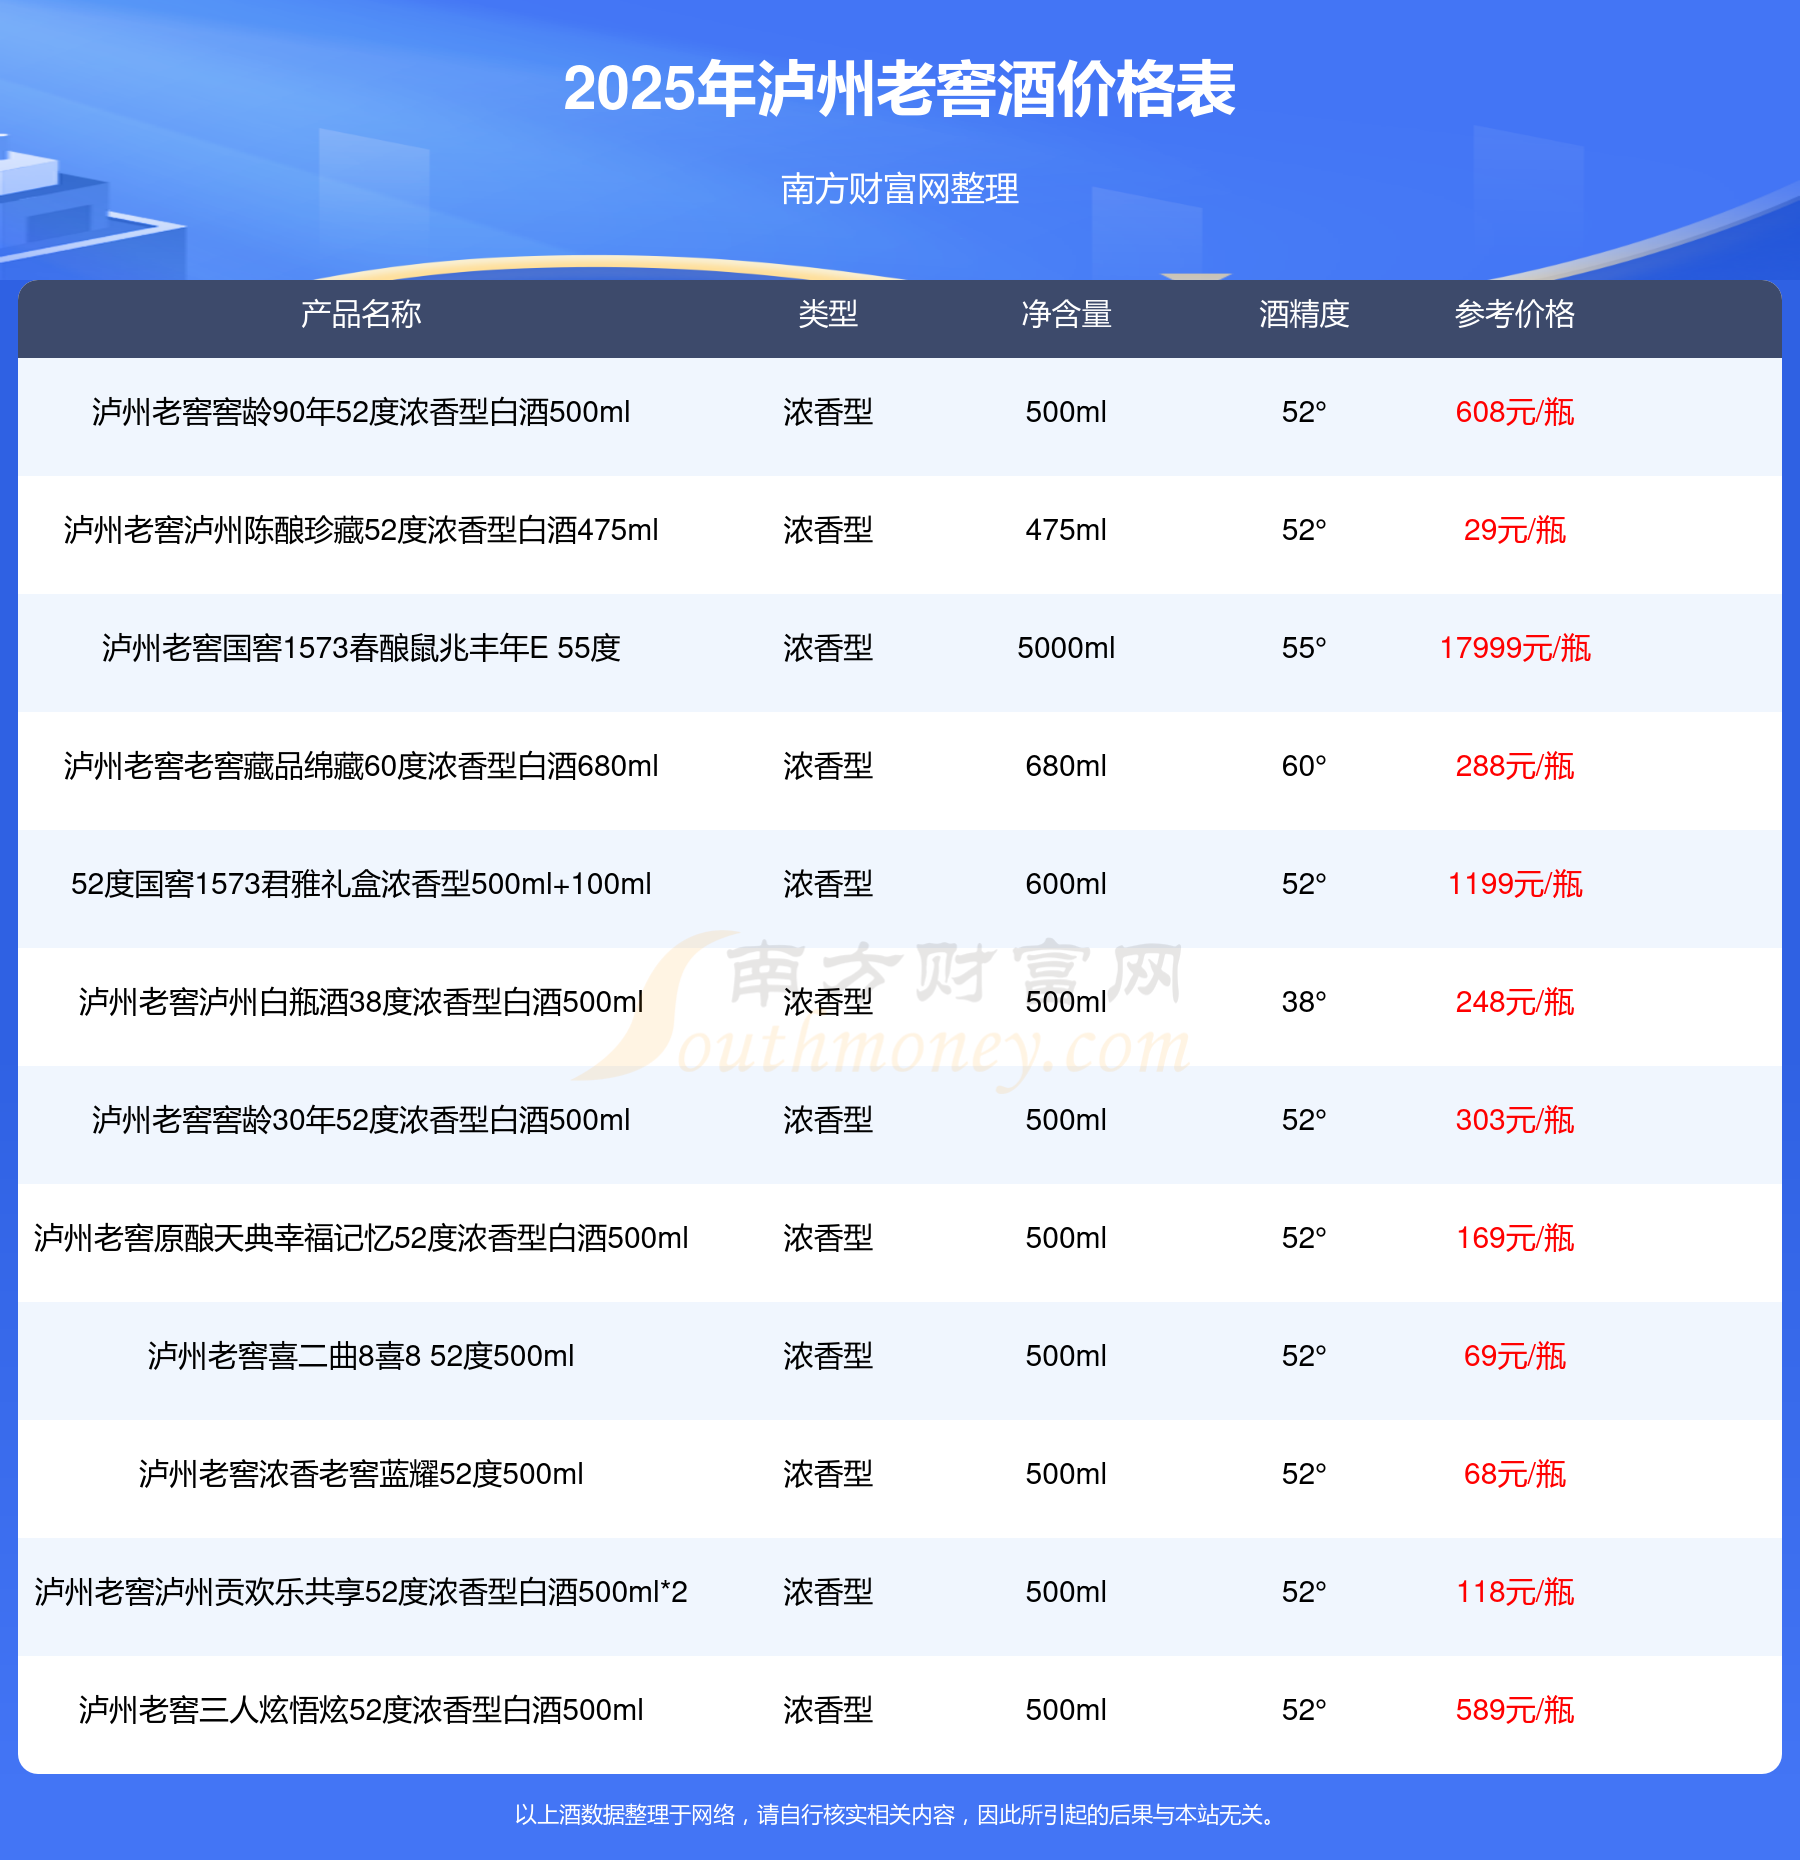Click product name 泸州老窖三人炫悟炫52度浓香型白酒500ml
This screenshot has height=1860, width=1800.
pyautogui.click(x=361, y=1710)
